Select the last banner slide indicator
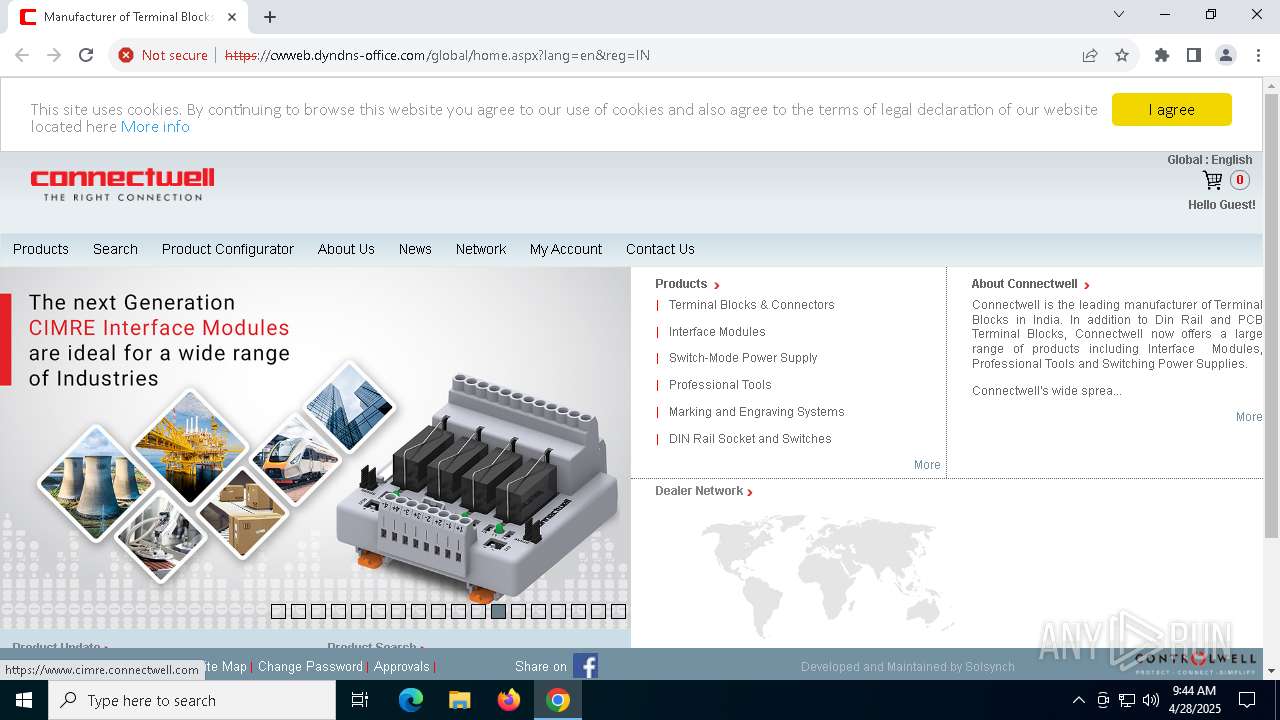 pyautogui.click(x=618, y=611)
